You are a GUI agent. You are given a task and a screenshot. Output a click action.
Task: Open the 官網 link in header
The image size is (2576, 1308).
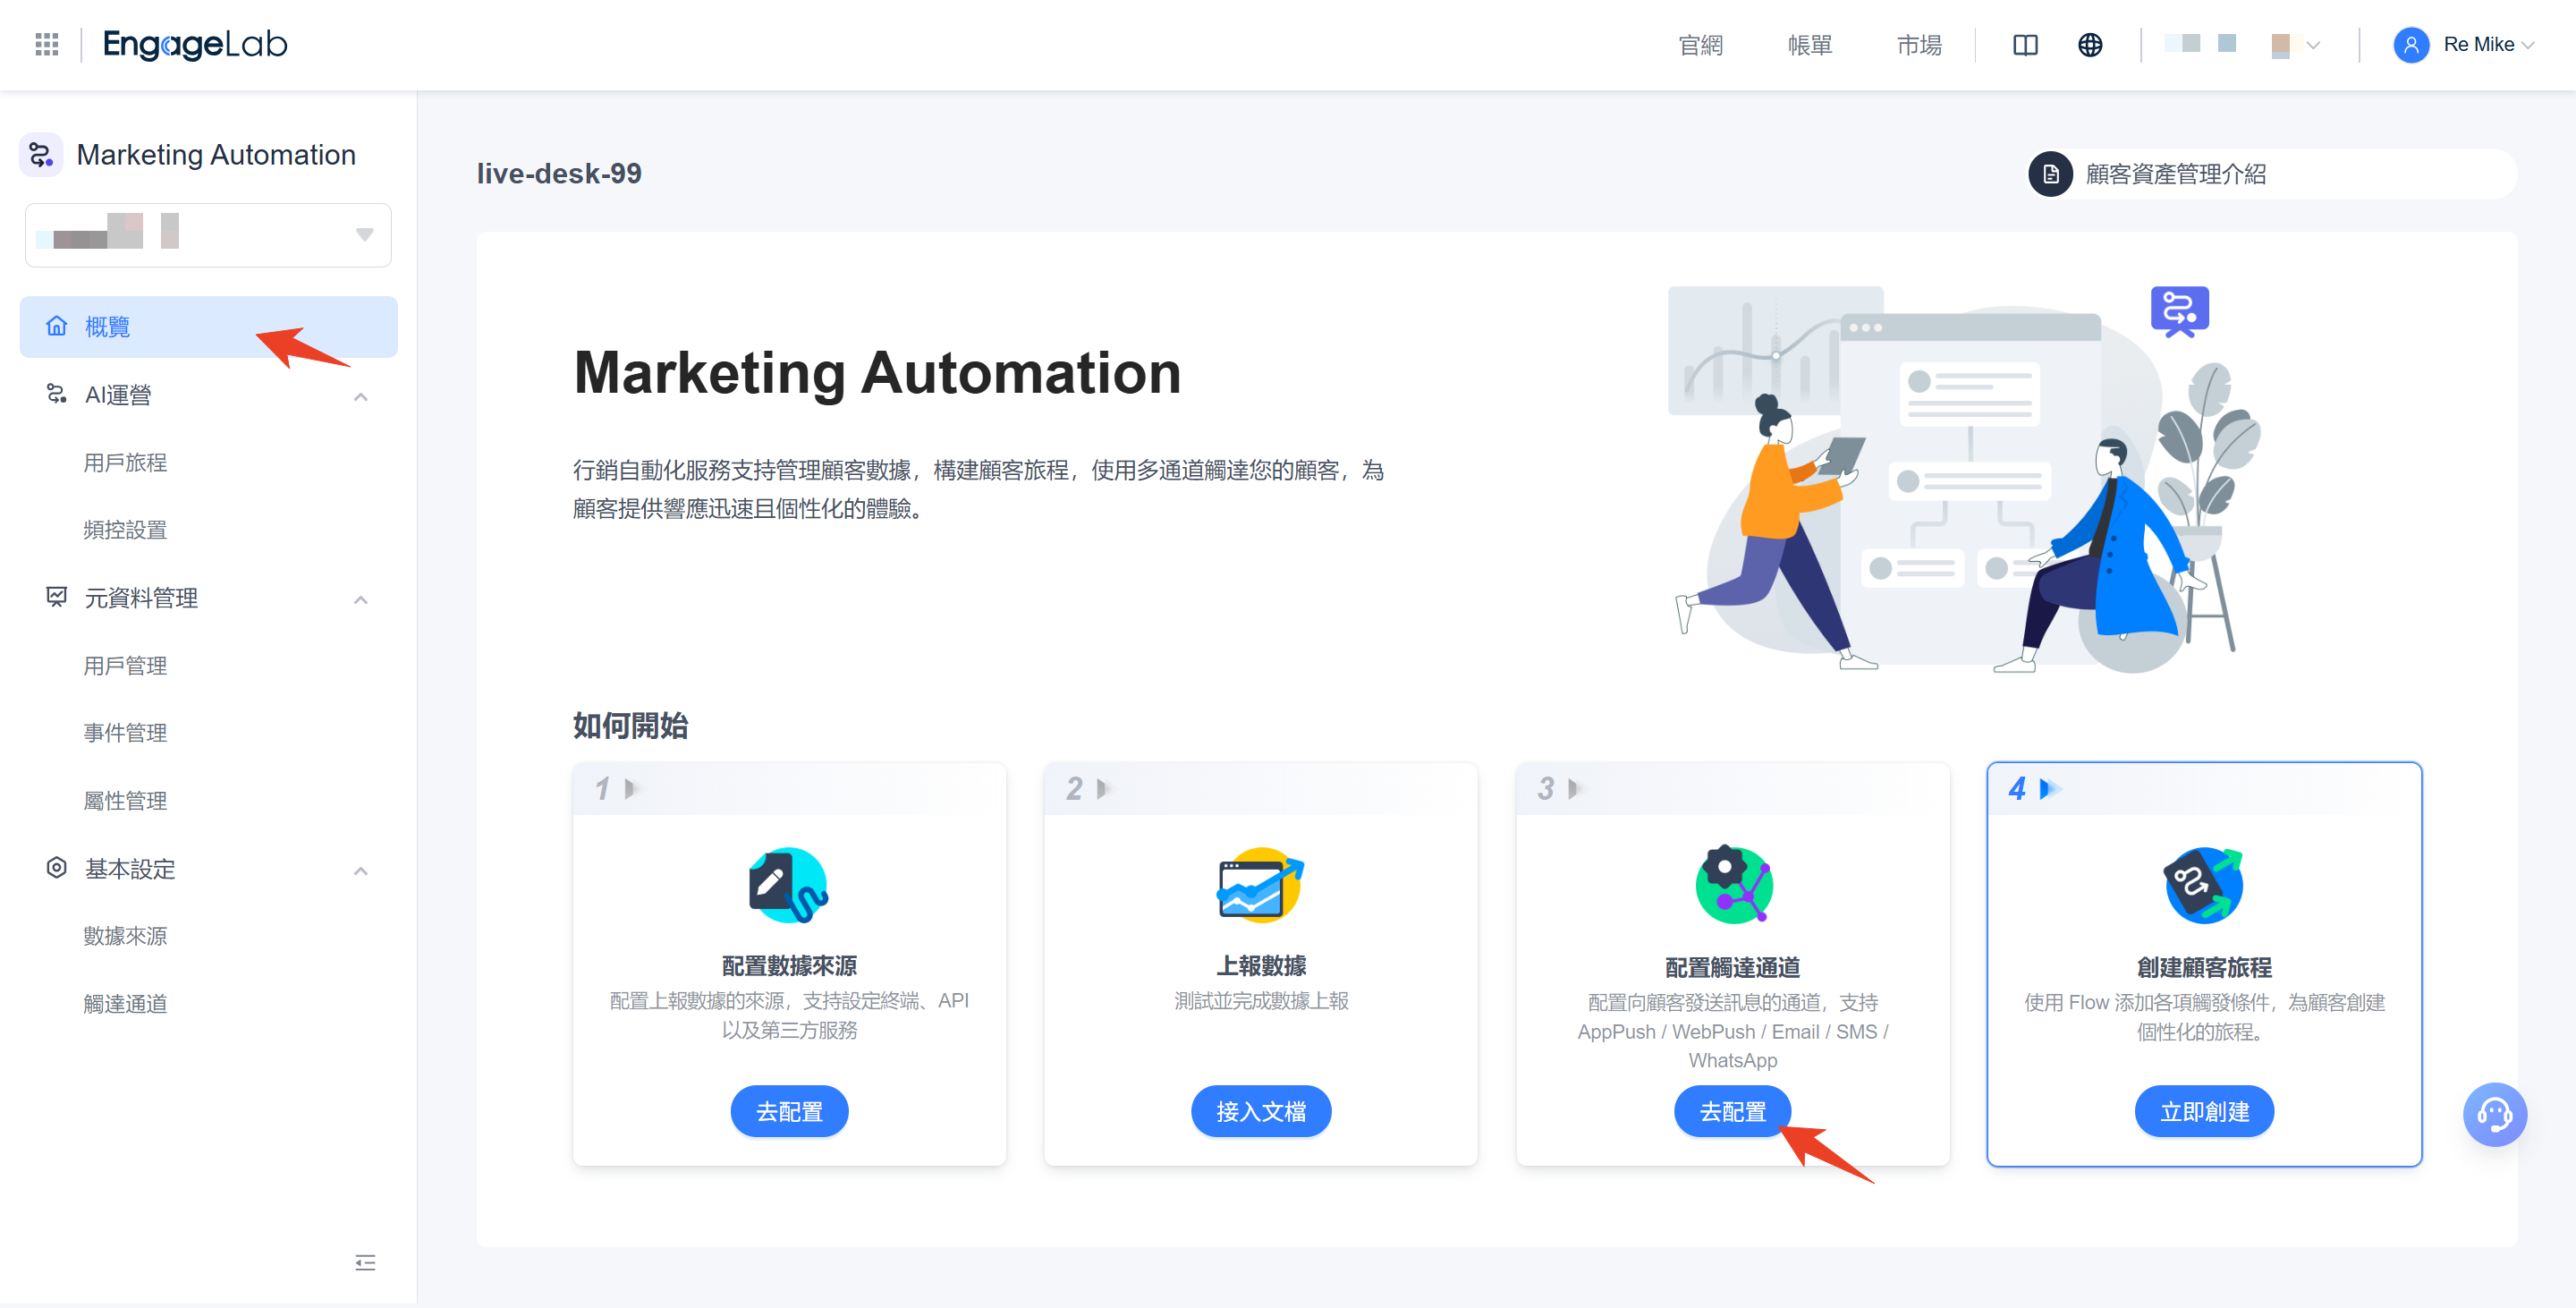pyautogui.click(x=1700, y=45)
